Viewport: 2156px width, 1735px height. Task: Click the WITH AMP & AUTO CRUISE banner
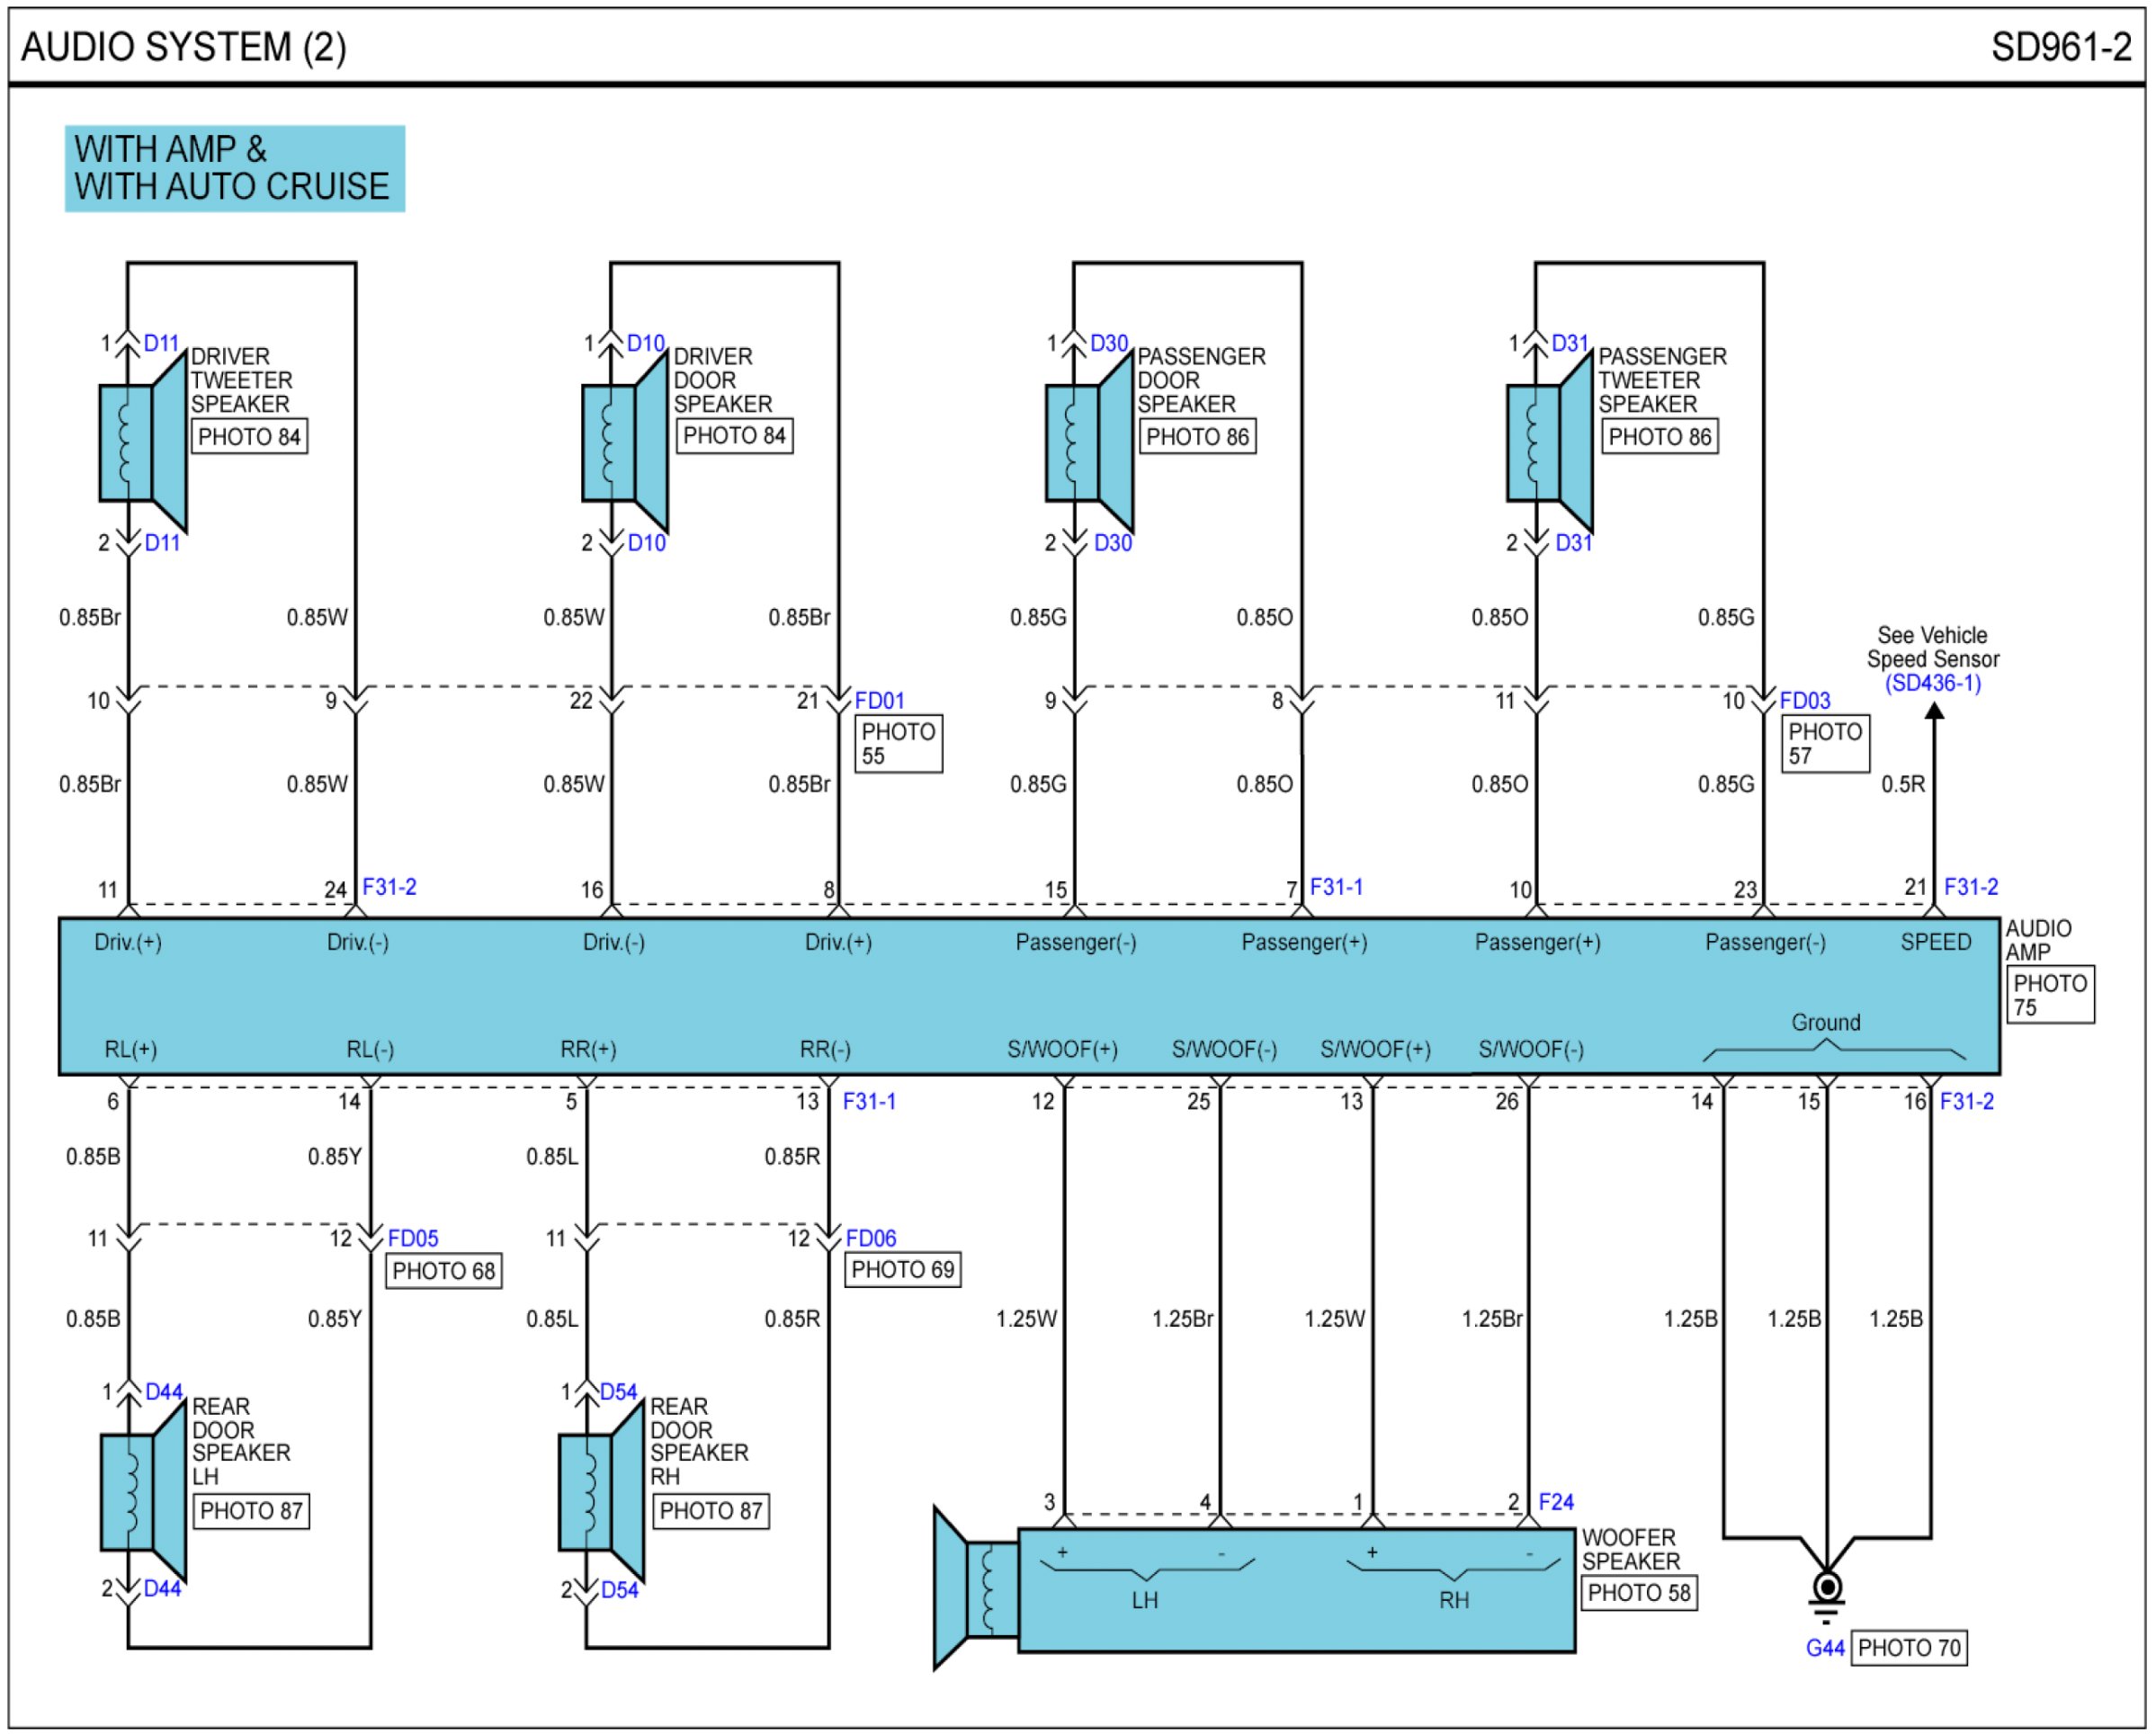point(235,168)
